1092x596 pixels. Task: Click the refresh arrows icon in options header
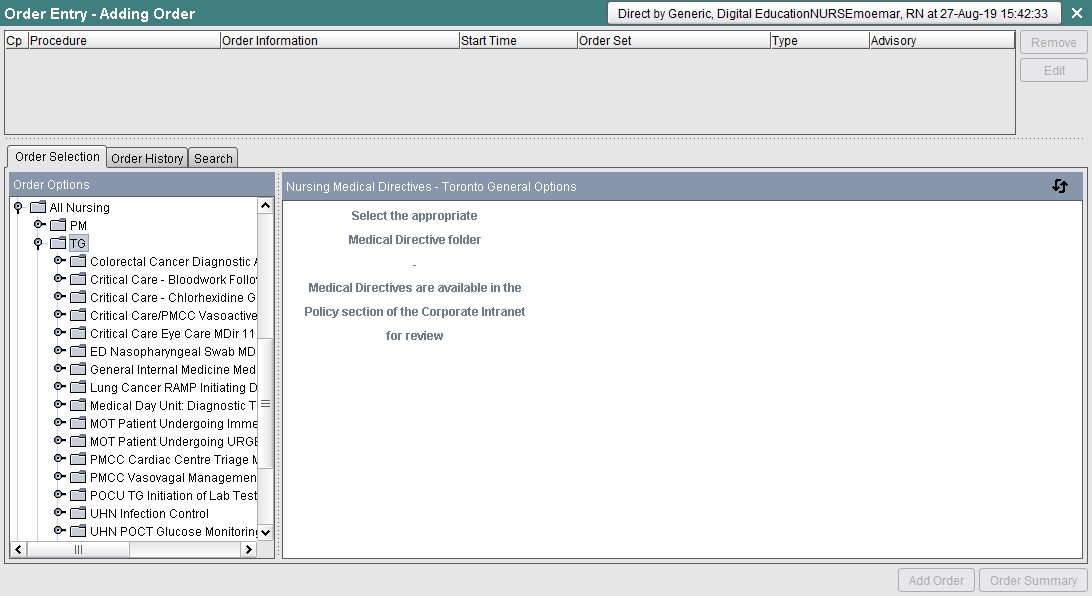click(1060, 186)
